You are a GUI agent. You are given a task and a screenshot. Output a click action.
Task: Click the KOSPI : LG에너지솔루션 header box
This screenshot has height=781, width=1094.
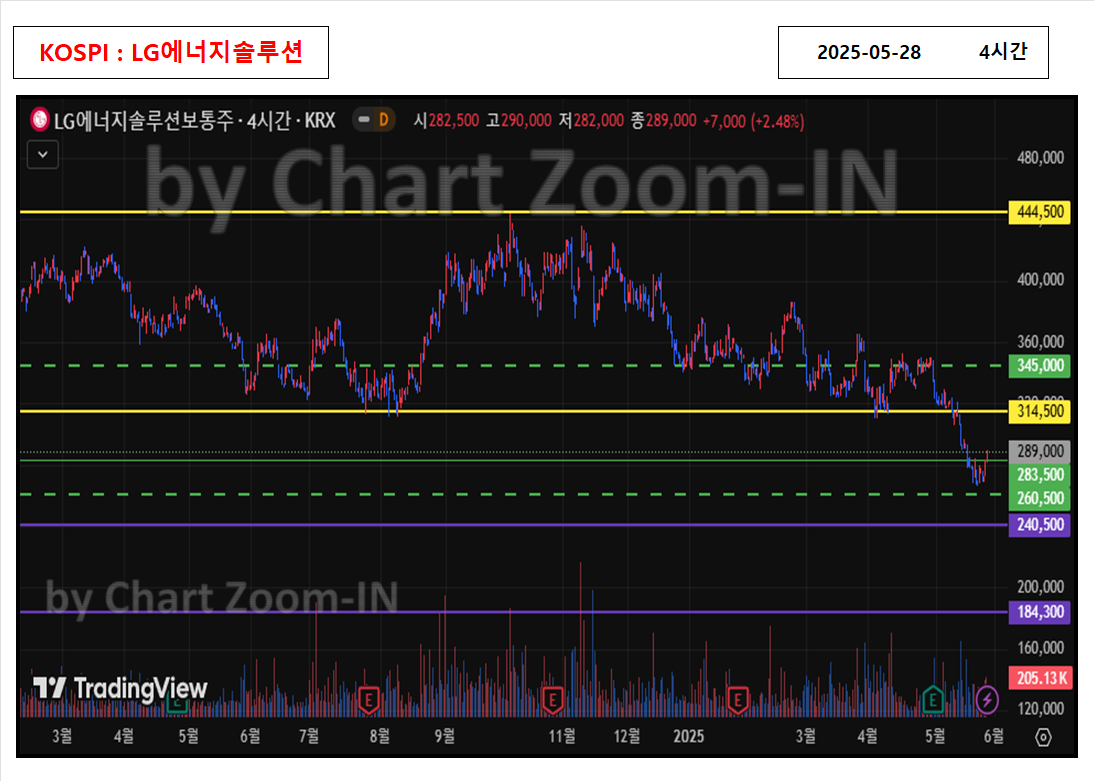point(171,52)
